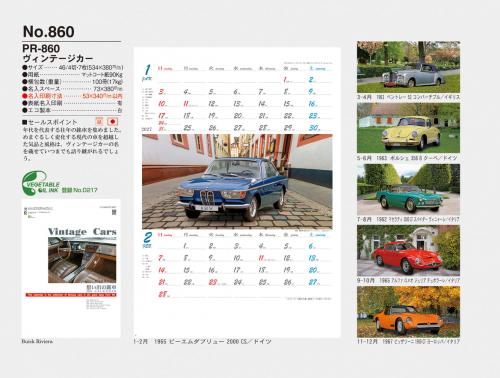Click the No.860 product heading
Screen dimensions: 500x378
point(49,32)
